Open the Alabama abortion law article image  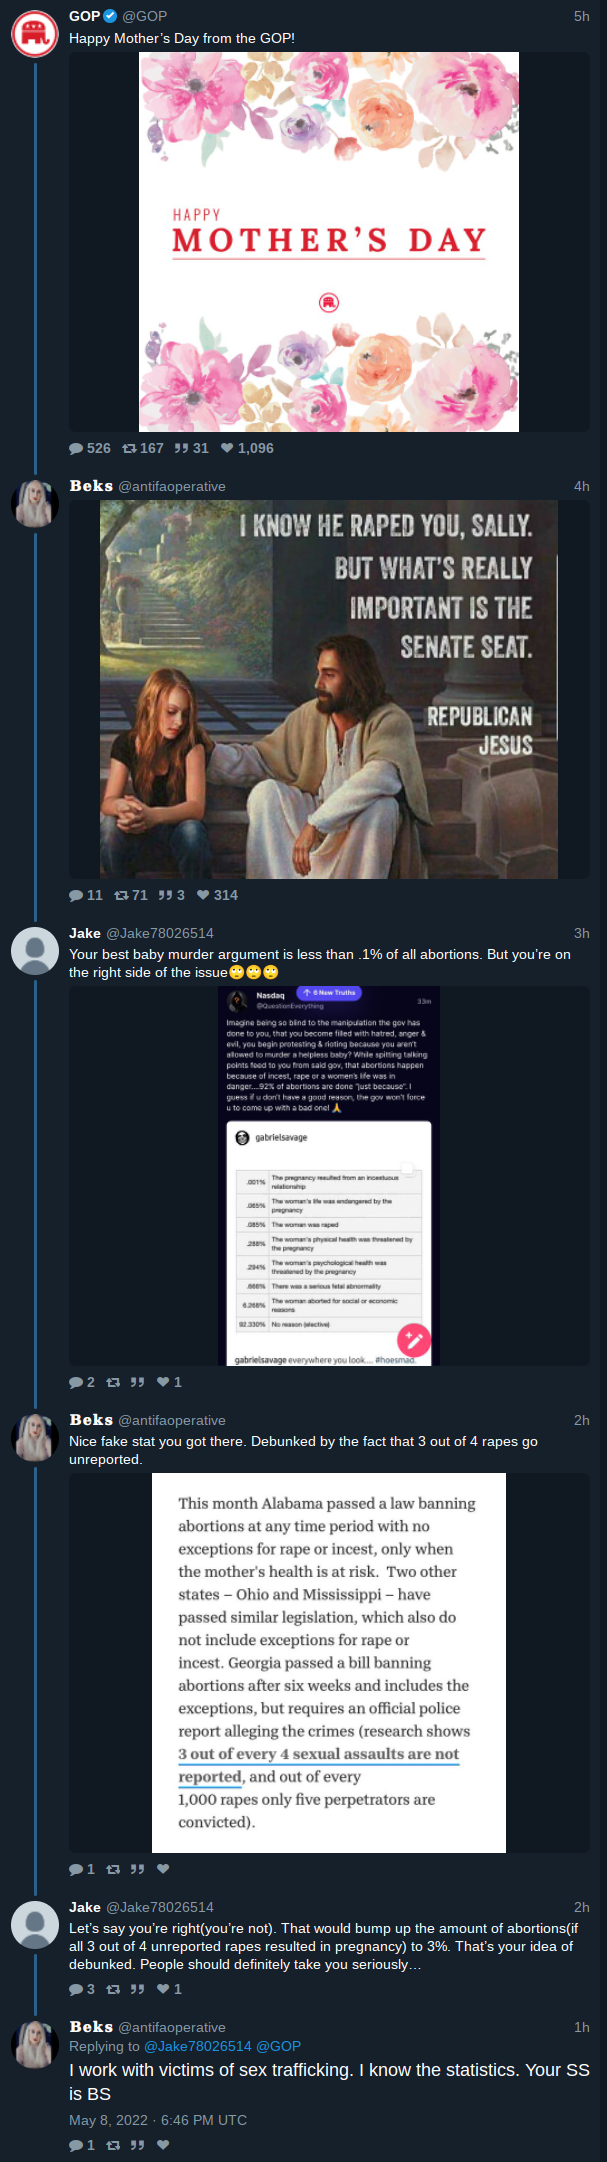[x=329, y=1663]
